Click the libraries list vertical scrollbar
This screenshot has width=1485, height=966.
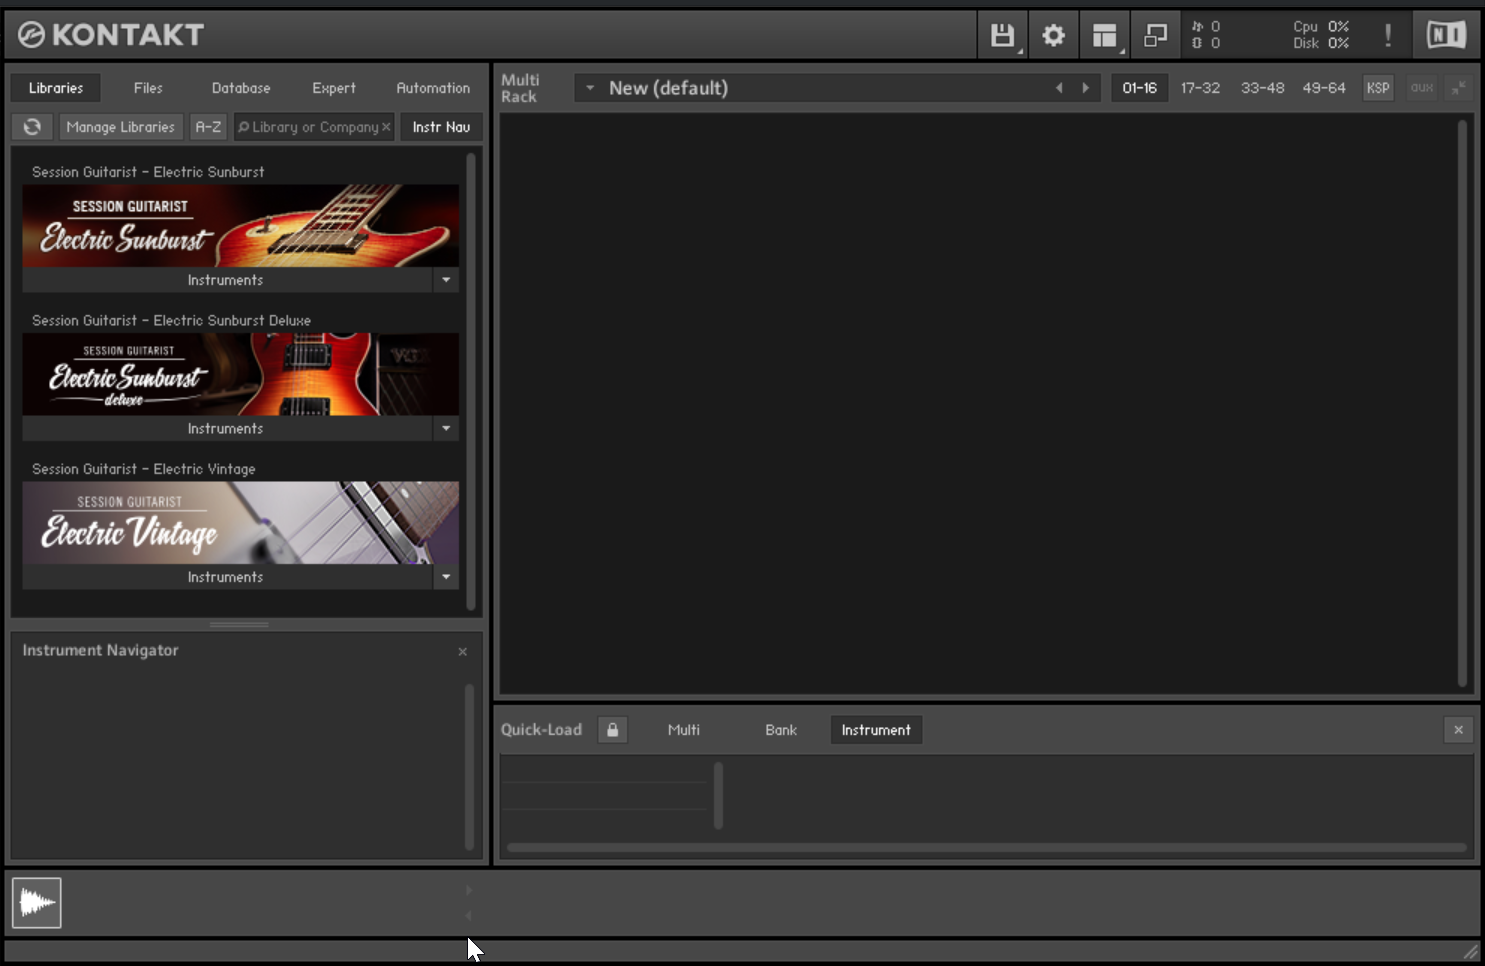tap(471, 380)
